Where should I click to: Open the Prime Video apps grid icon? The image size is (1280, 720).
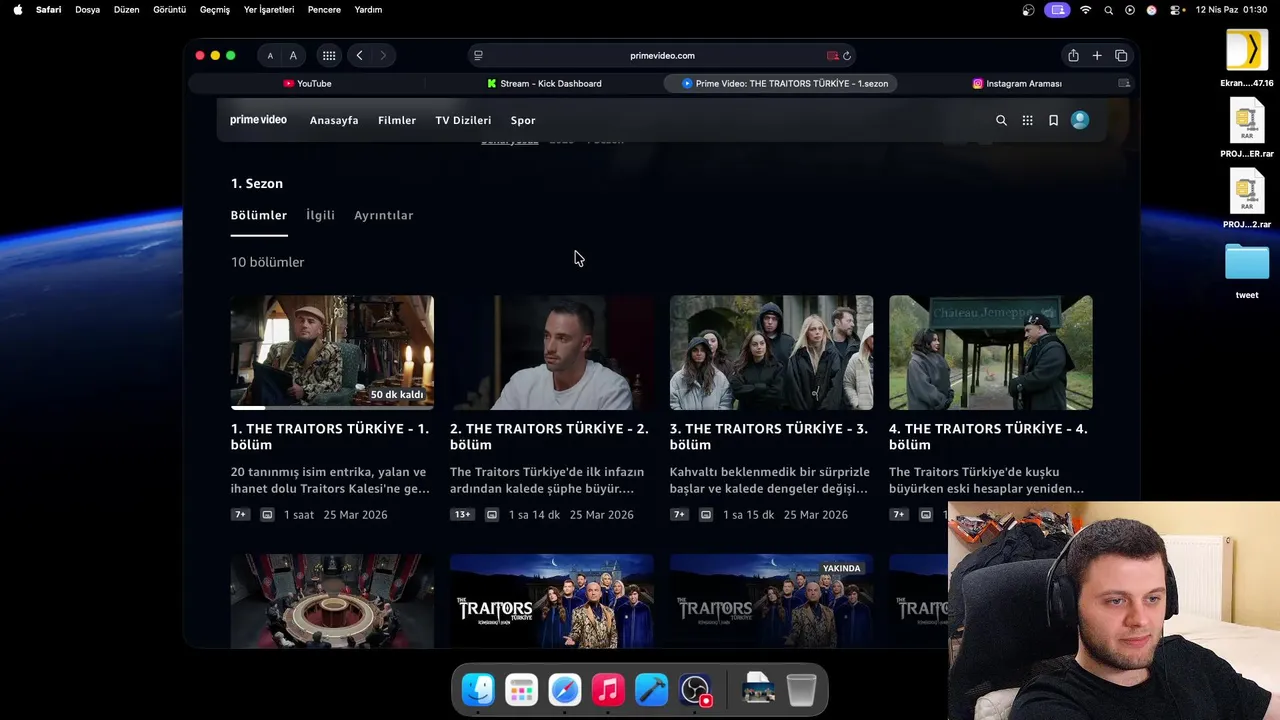click(1027, 120)
